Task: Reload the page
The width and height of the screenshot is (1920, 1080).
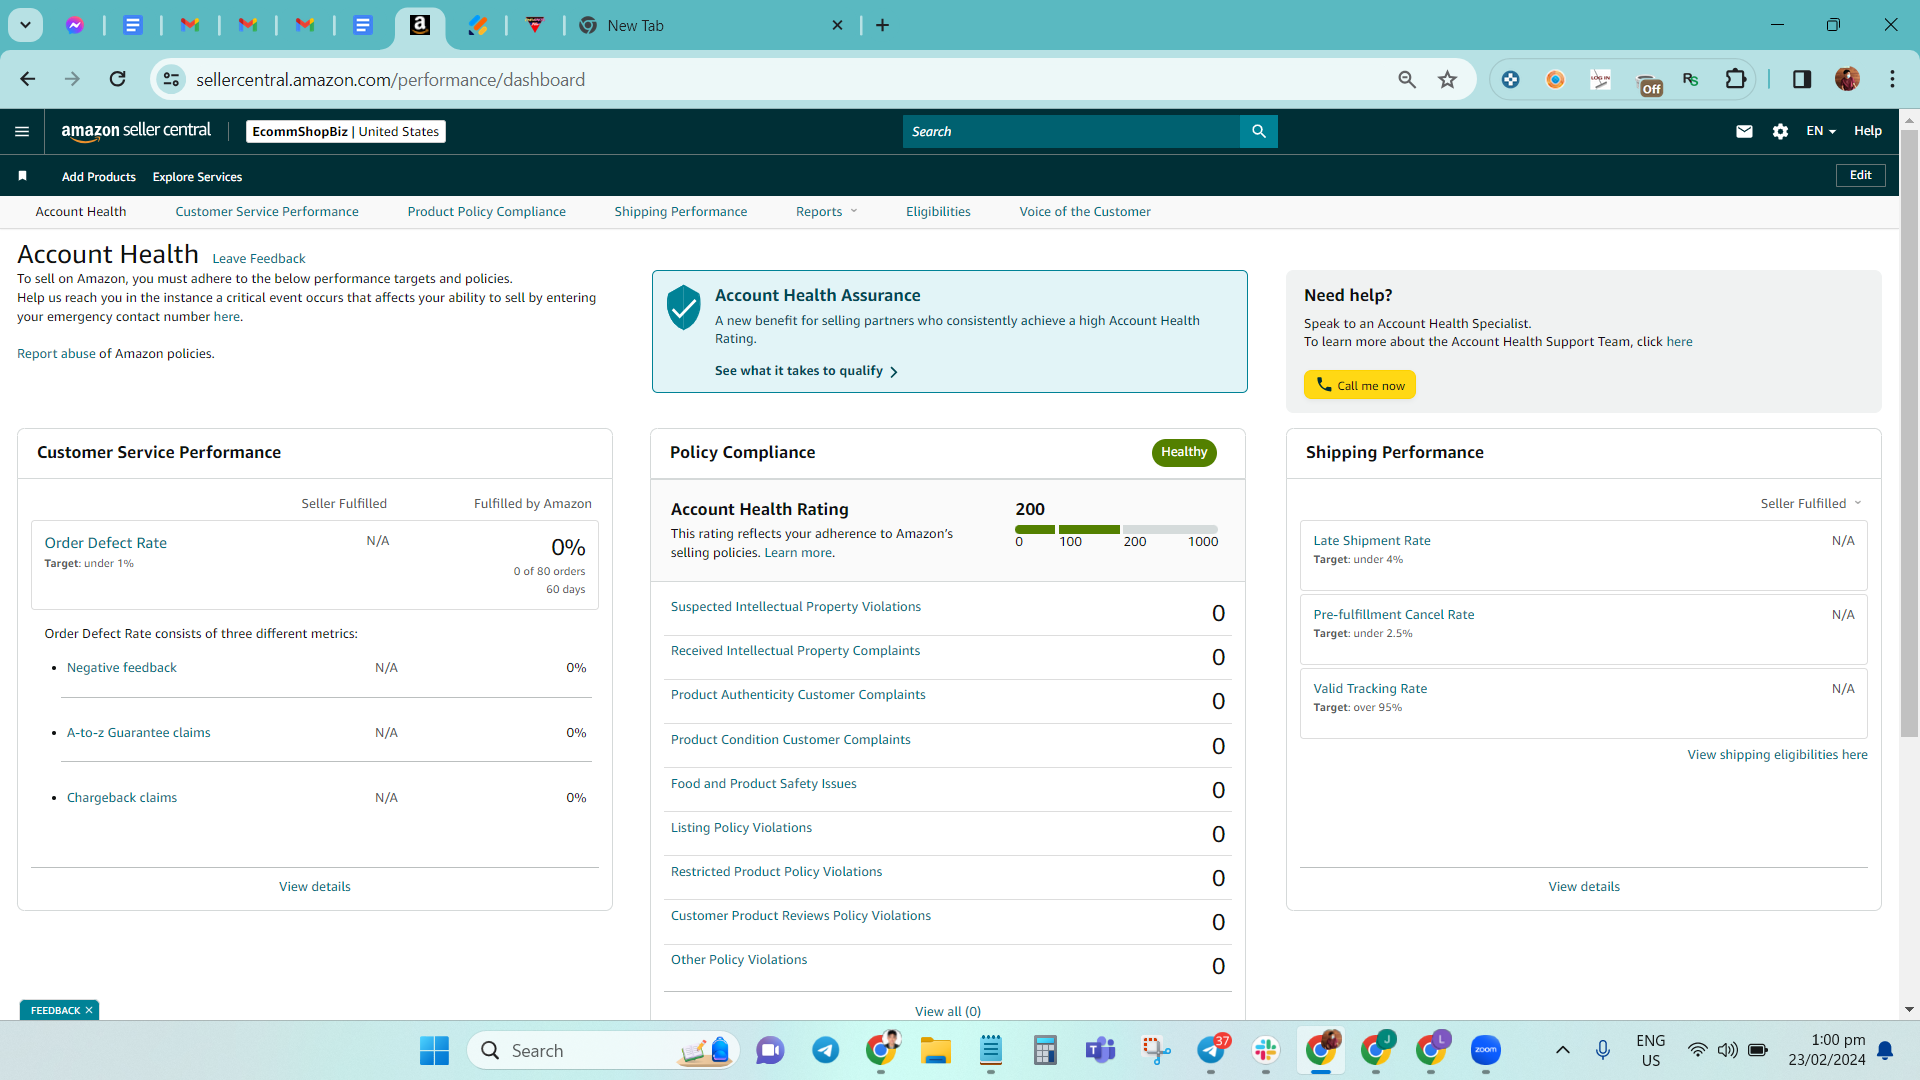Action: (117, 79)
